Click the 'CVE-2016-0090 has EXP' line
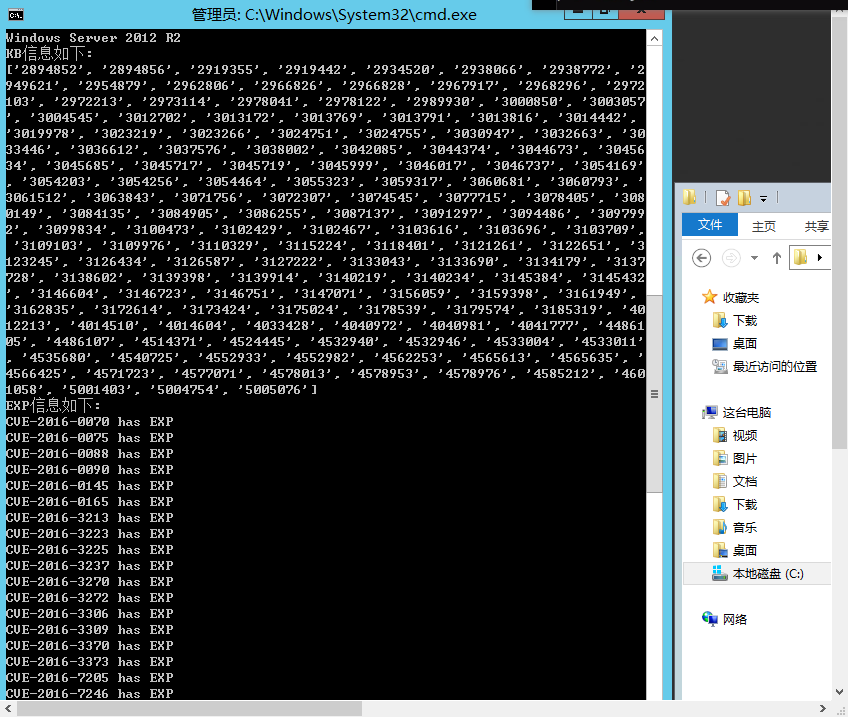The height and width of the screenshot is (717, 848). tap(89, 470)
